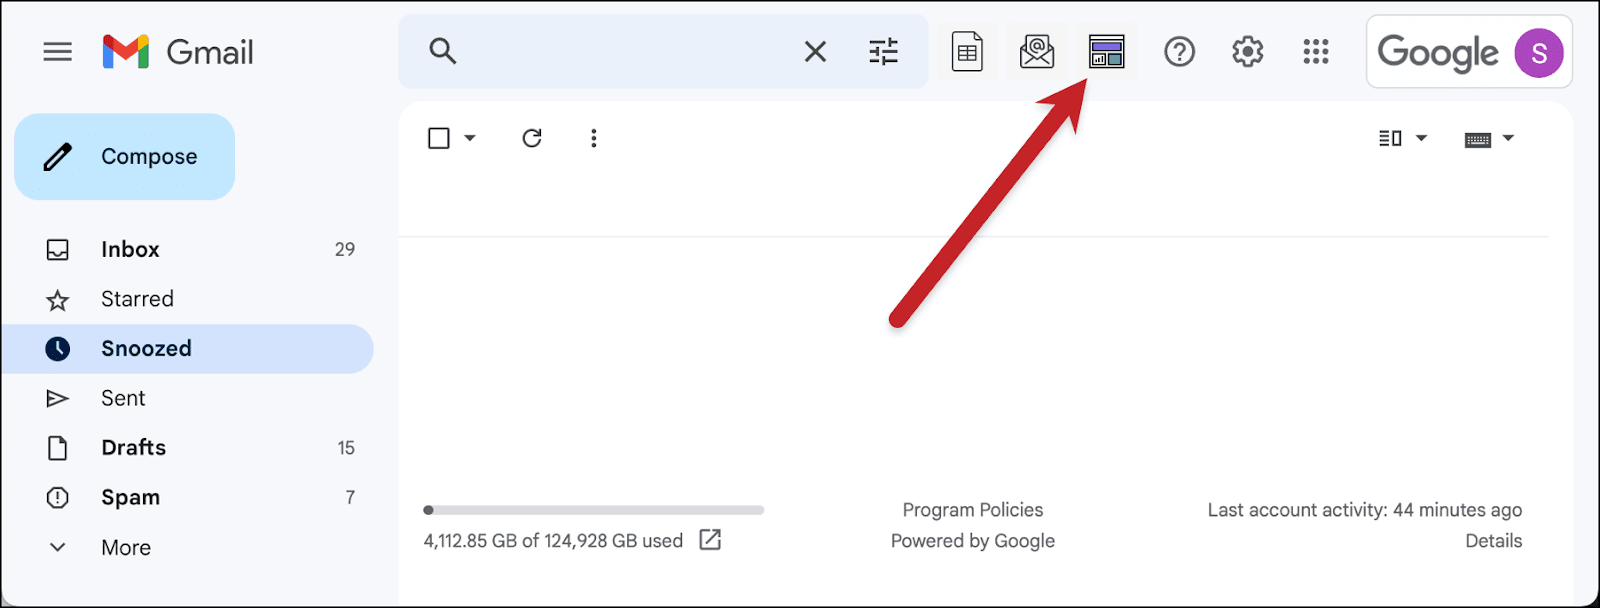Open the Inbox folder

coord(188,250)
